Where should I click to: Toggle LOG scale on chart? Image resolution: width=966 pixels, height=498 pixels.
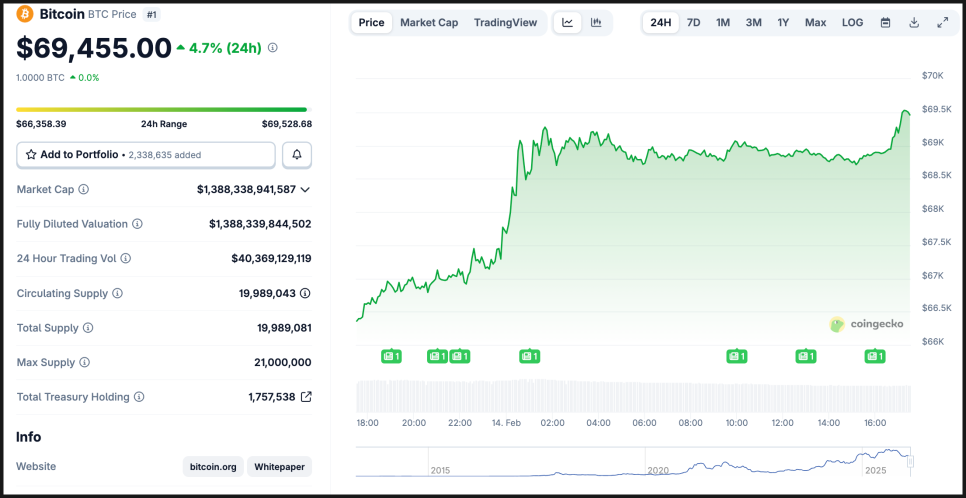click(852, 22)
